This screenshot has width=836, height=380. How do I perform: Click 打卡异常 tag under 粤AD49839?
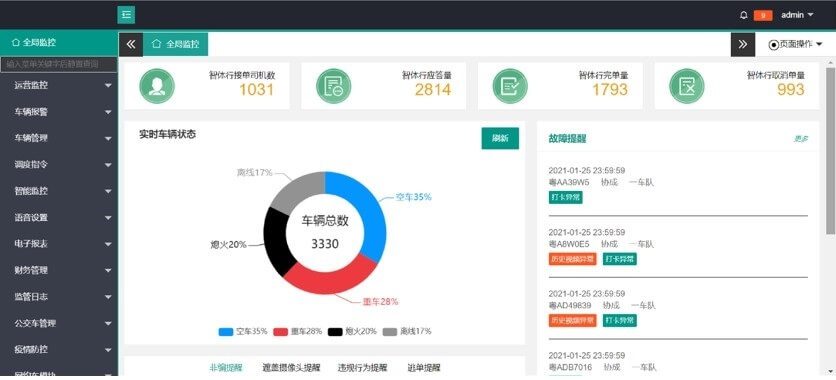620,321
